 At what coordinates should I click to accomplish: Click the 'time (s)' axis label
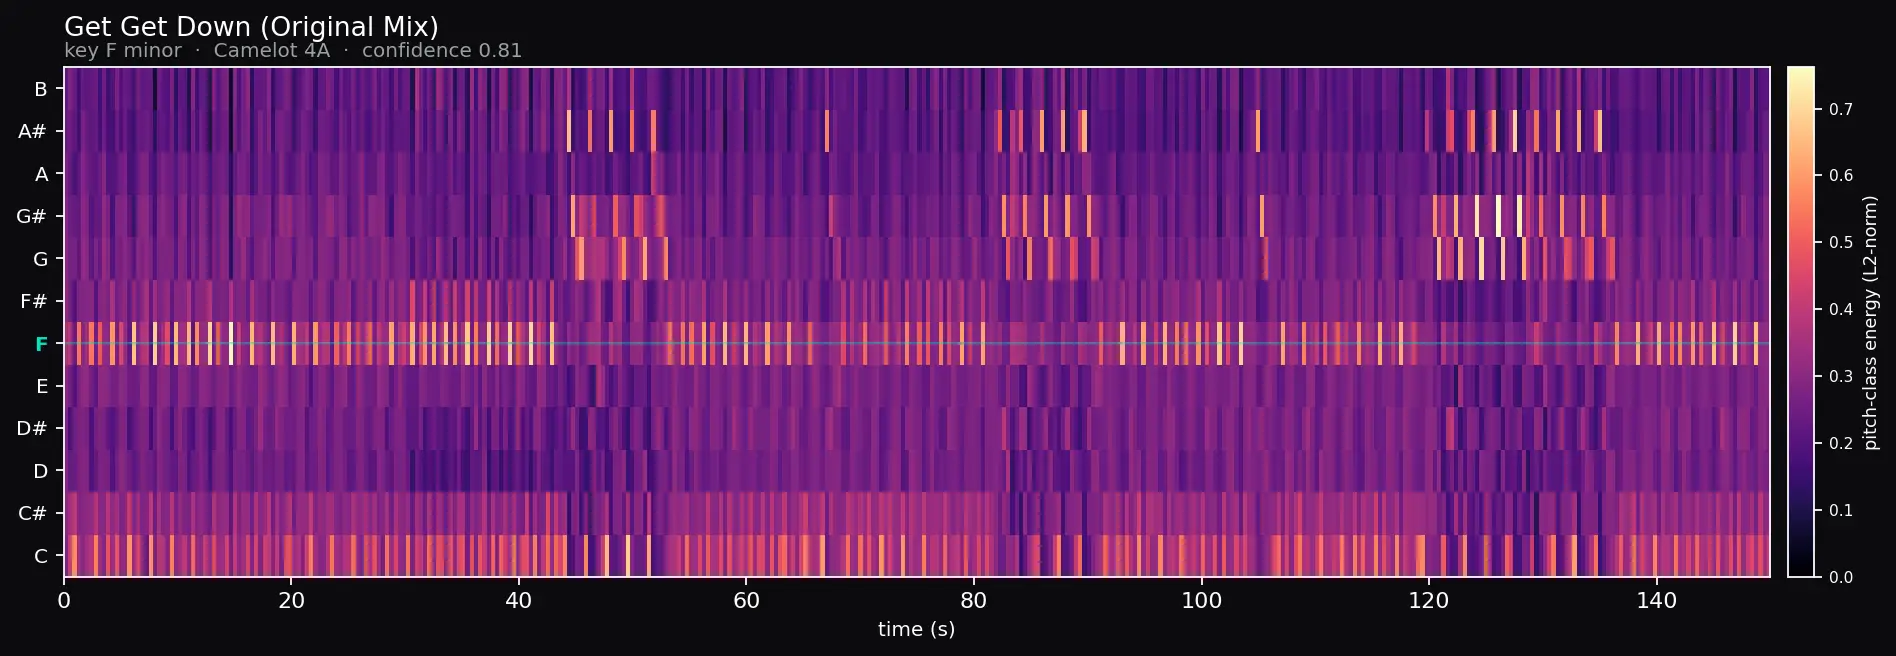(916, 629)
